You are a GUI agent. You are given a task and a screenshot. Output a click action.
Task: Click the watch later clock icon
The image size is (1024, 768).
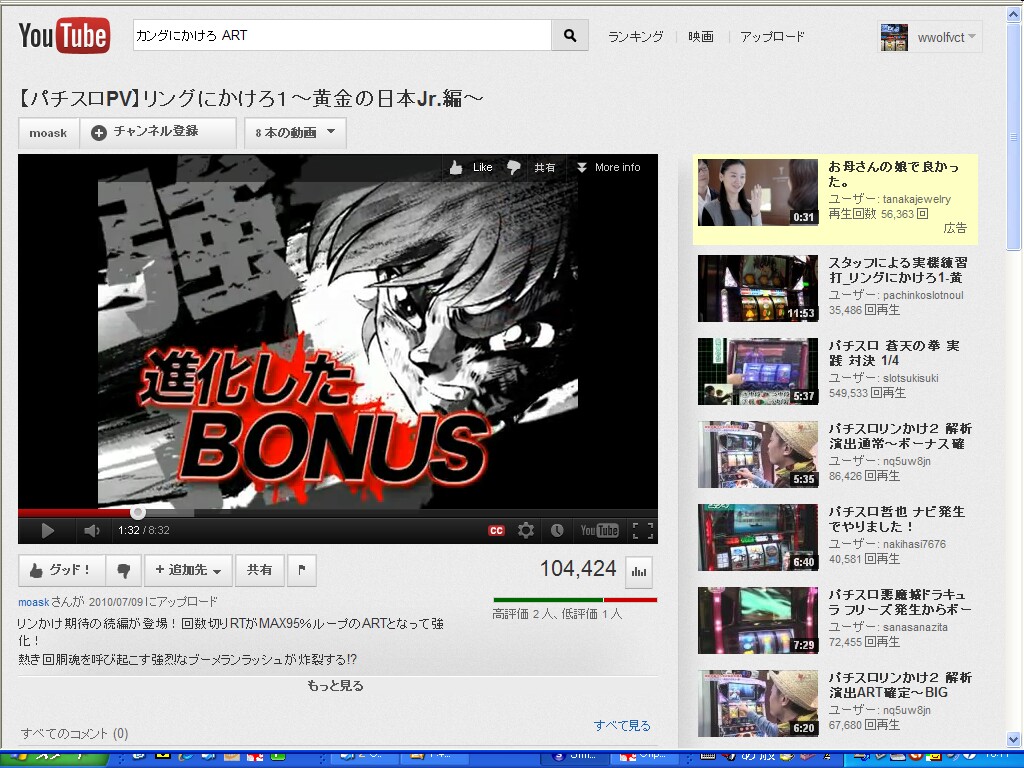556,530
